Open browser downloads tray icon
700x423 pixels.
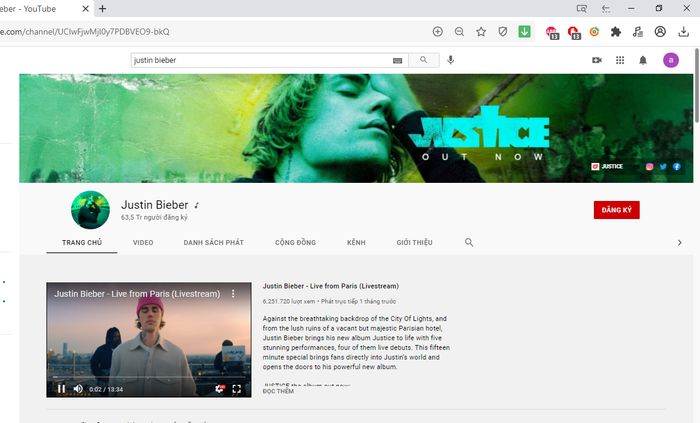point(683,32)
